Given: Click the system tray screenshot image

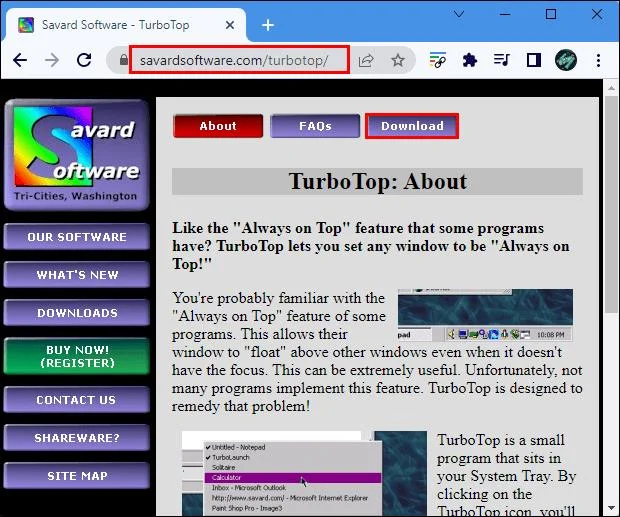Looking at the screenshot, I should tap(485, 315).
